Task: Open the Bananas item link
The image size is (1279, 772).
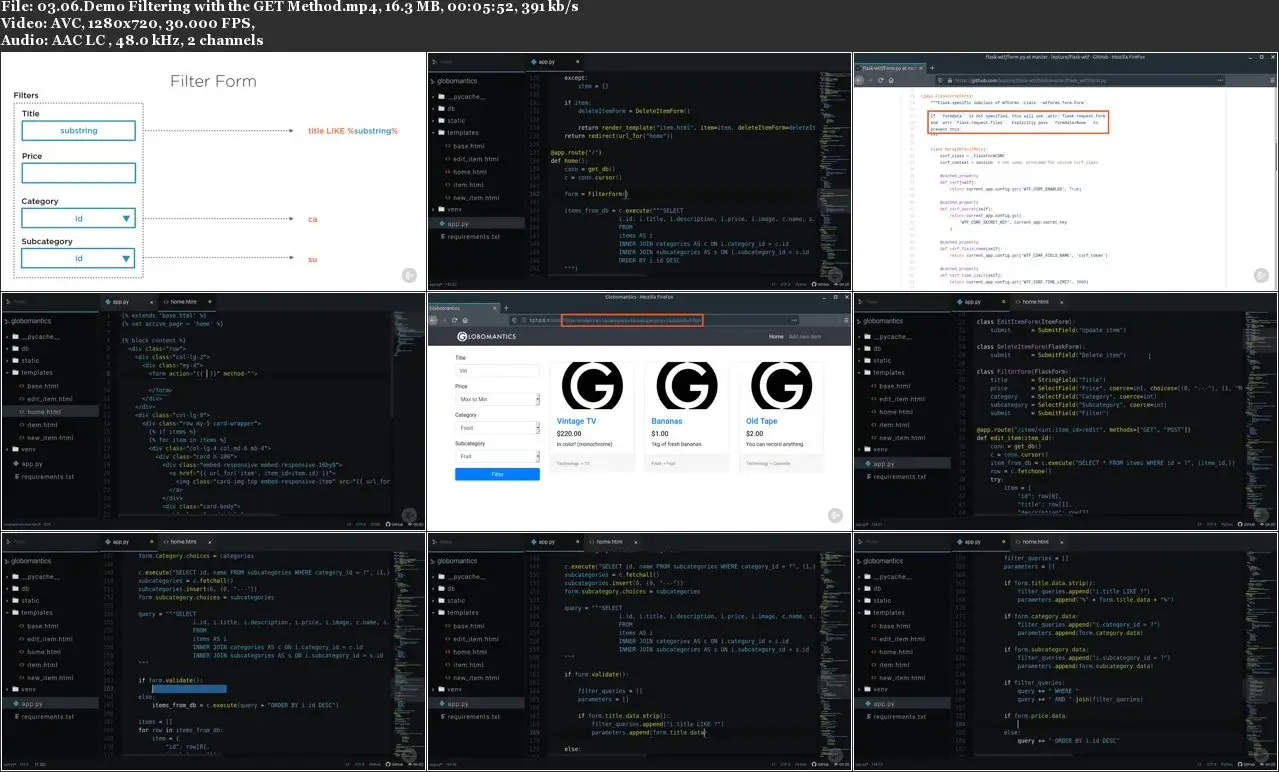Action: [x=667, y=421]
